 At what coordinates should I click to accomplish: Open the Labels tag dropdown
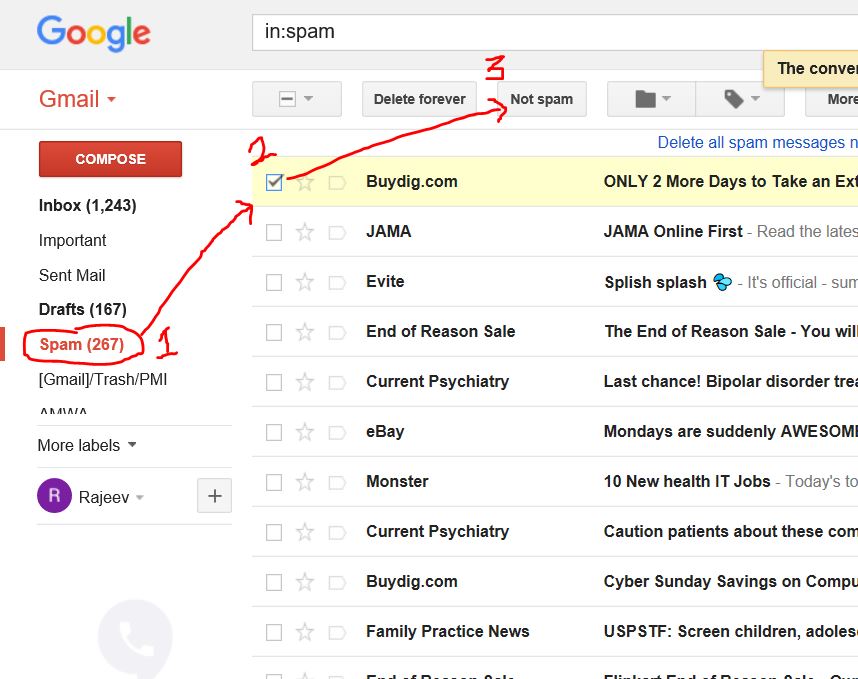click(741, 99)
